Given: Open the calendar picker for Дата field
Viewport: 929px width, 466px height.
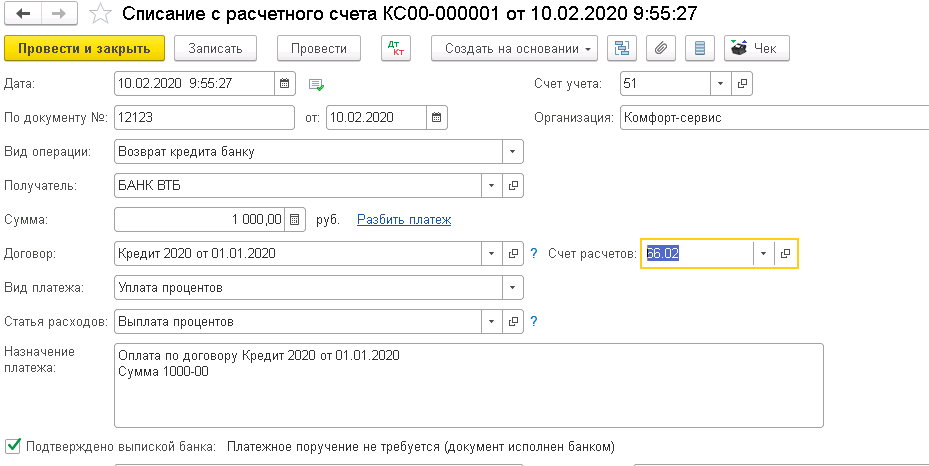Looking at the screenshot, I should pos(284,83).
